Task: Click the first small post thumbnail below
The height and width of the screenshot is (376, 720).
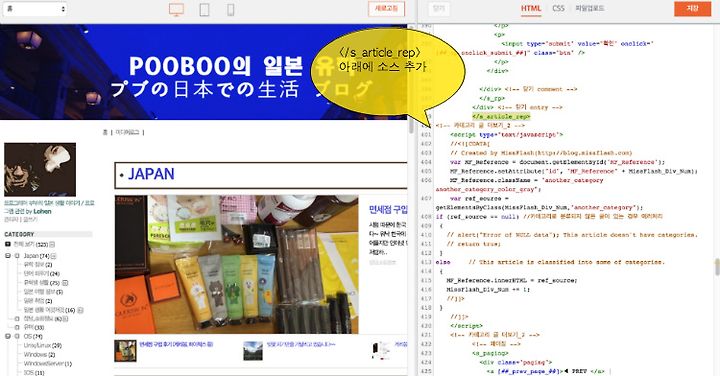Action: [125, 351]
